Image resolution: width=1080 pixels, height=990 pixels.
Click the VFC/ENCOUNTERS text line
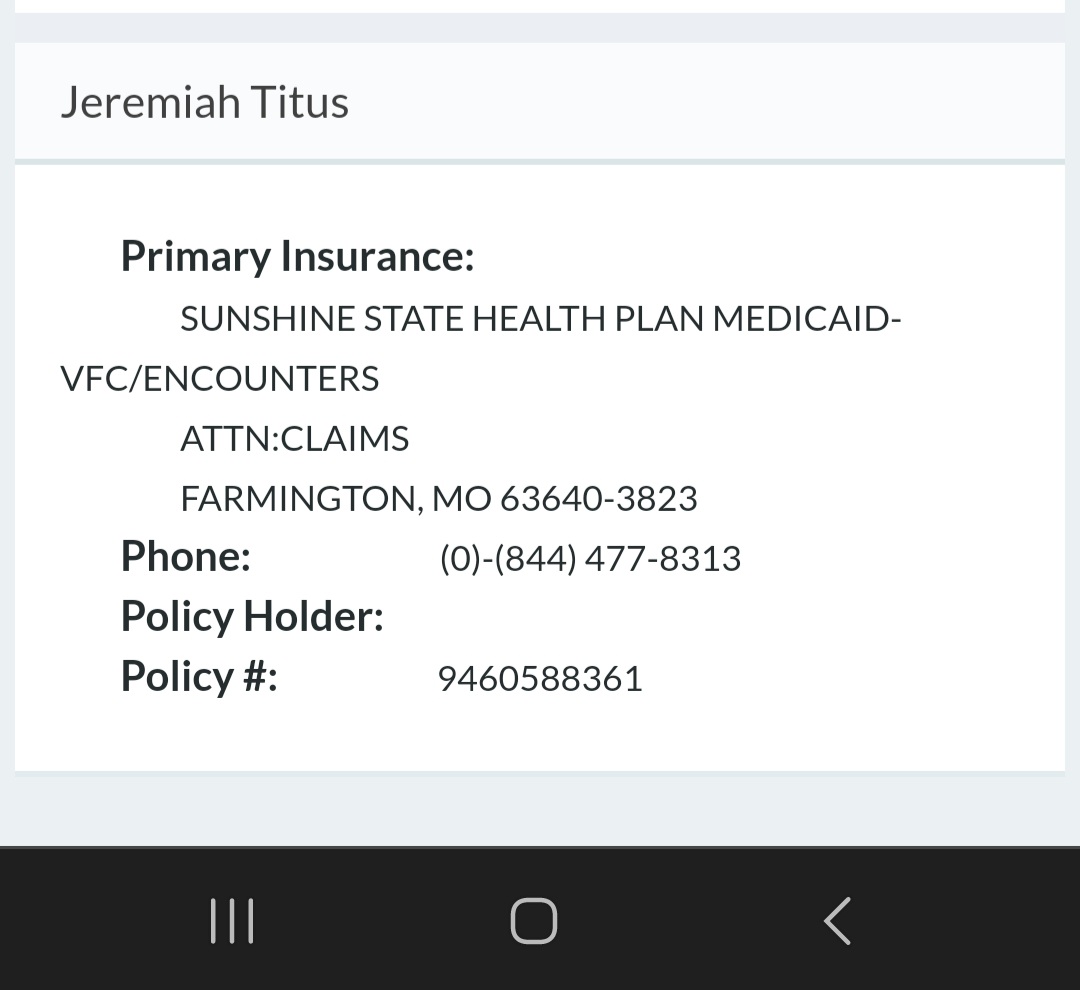pyautogui.click(x=220, y=379)
